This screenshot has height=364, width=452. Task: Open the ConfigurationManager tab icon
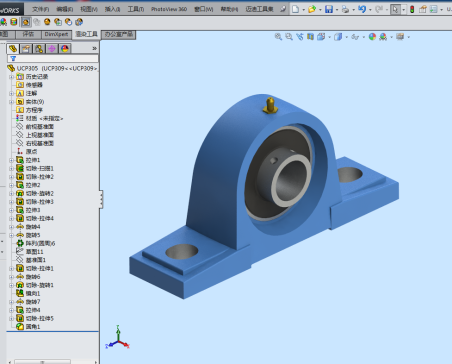click(39, 49)
